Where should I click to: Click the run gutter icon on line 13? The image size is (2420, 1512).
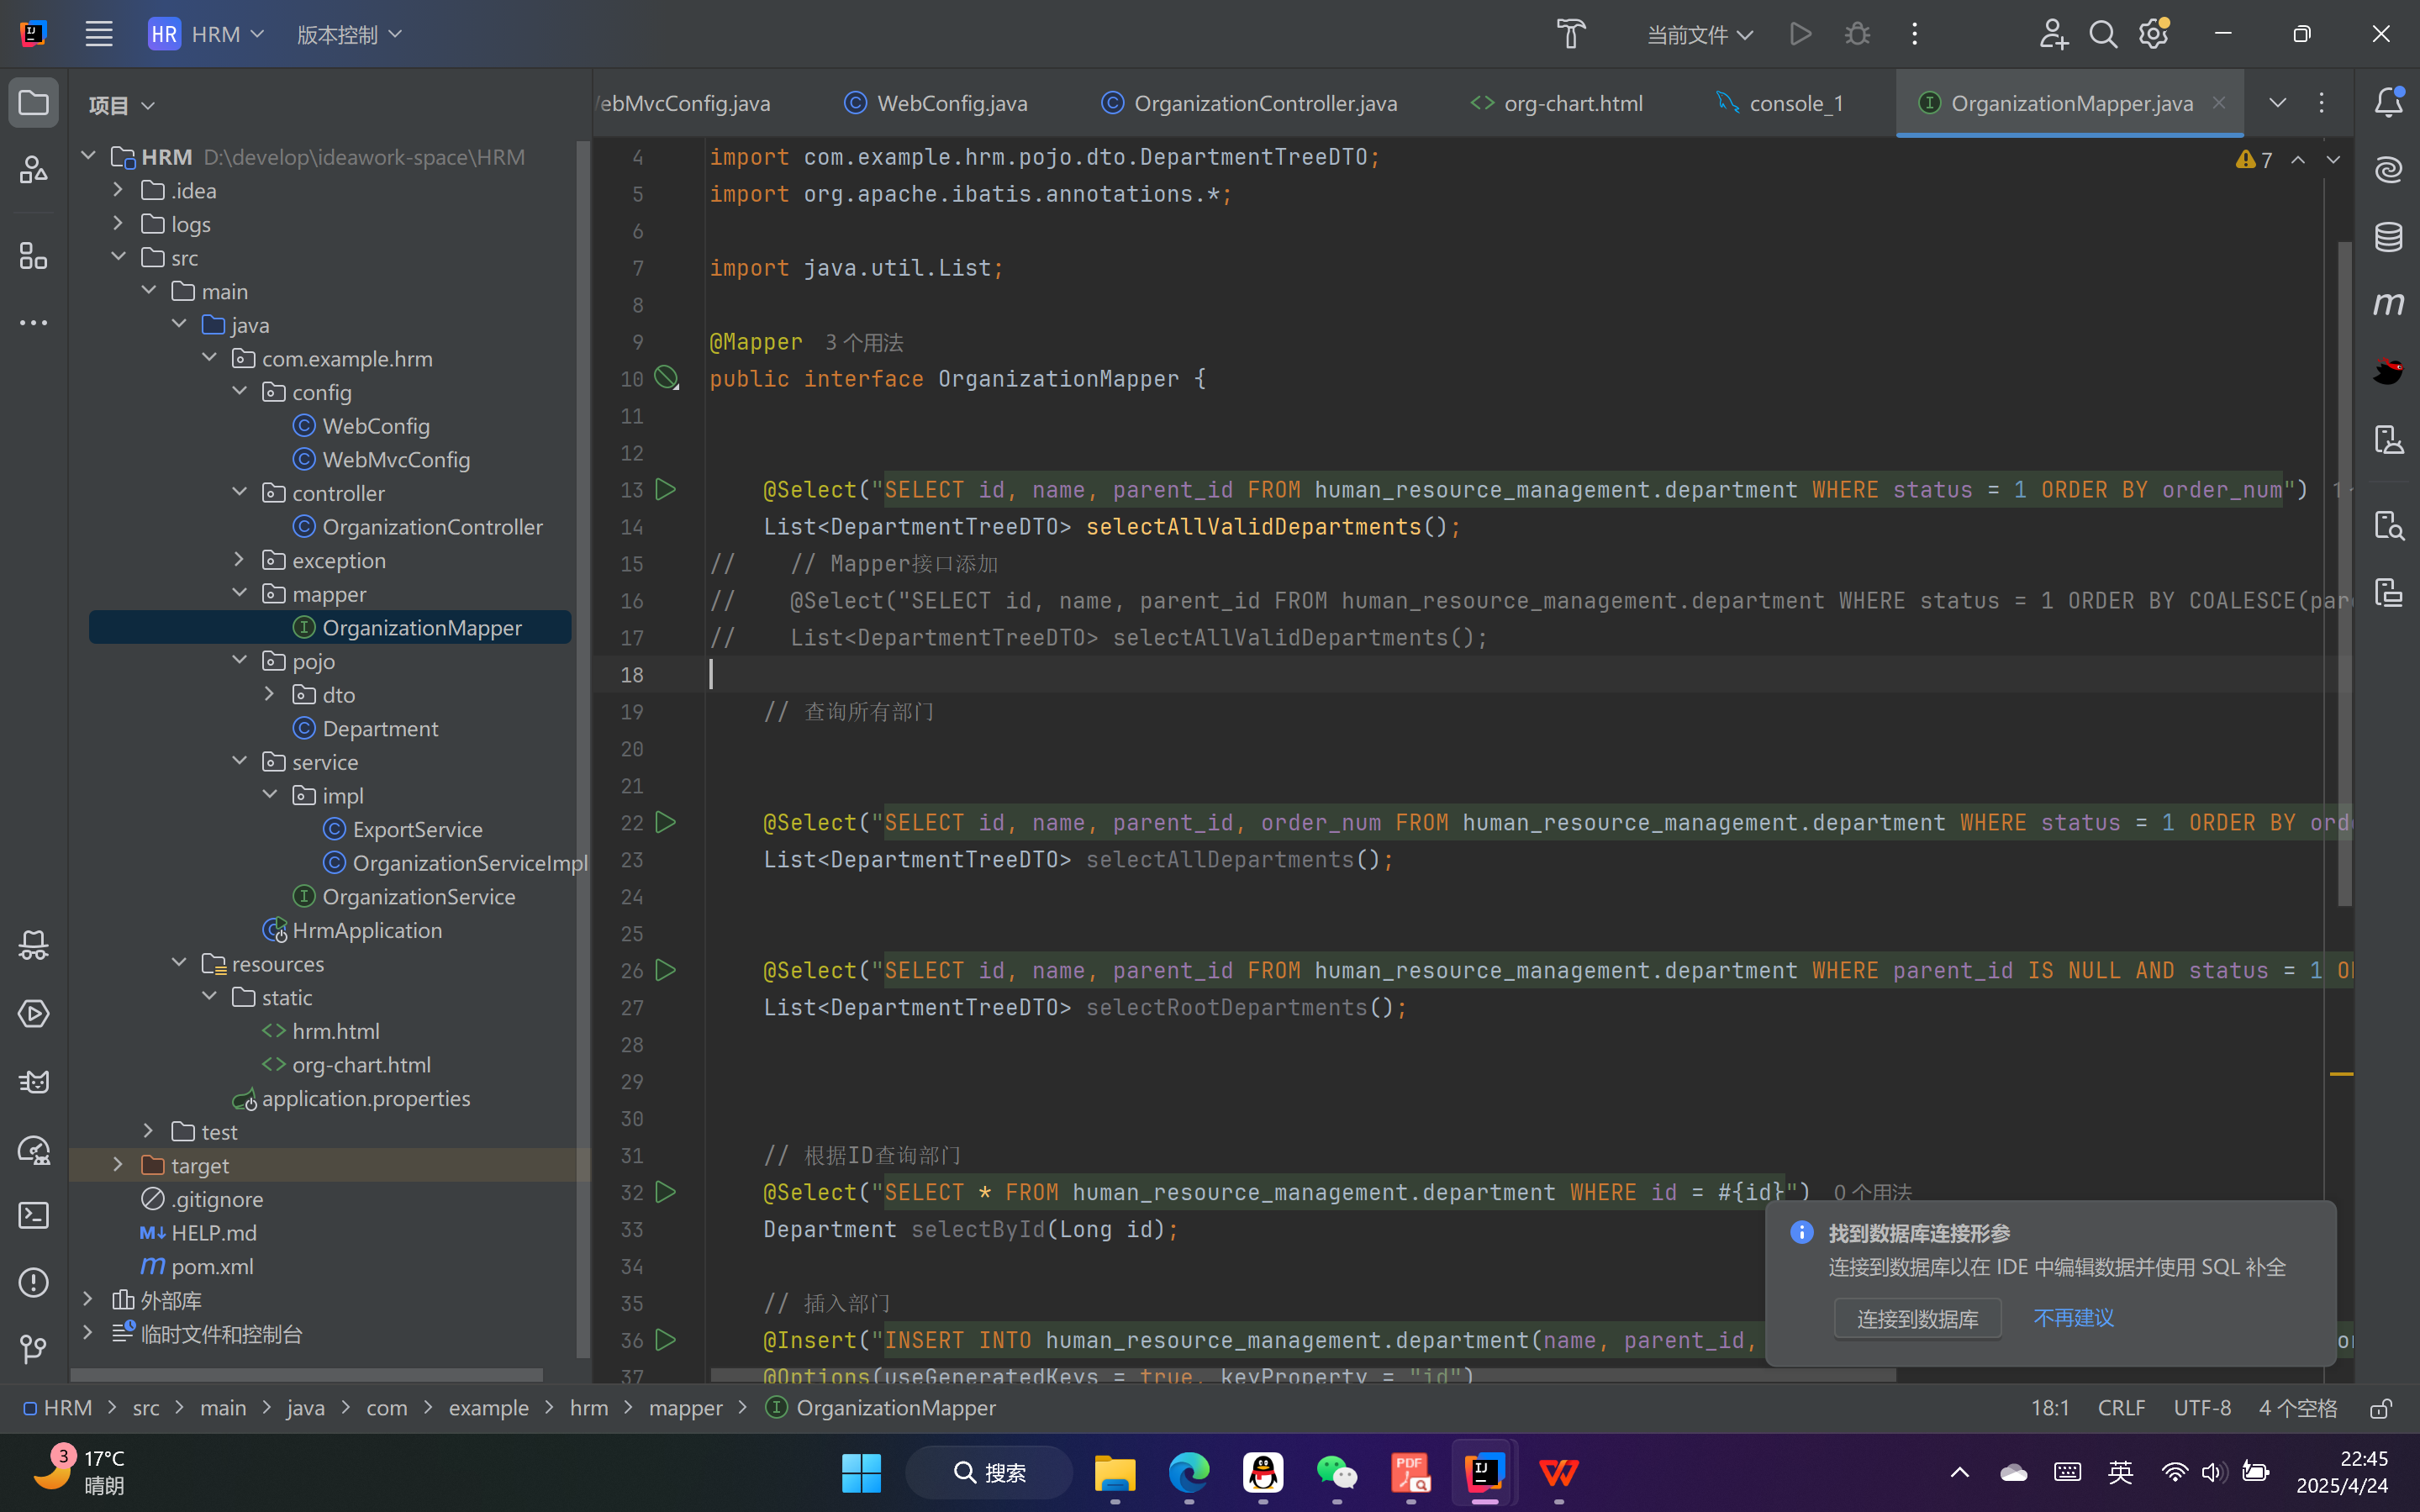(x=665, y=489)
